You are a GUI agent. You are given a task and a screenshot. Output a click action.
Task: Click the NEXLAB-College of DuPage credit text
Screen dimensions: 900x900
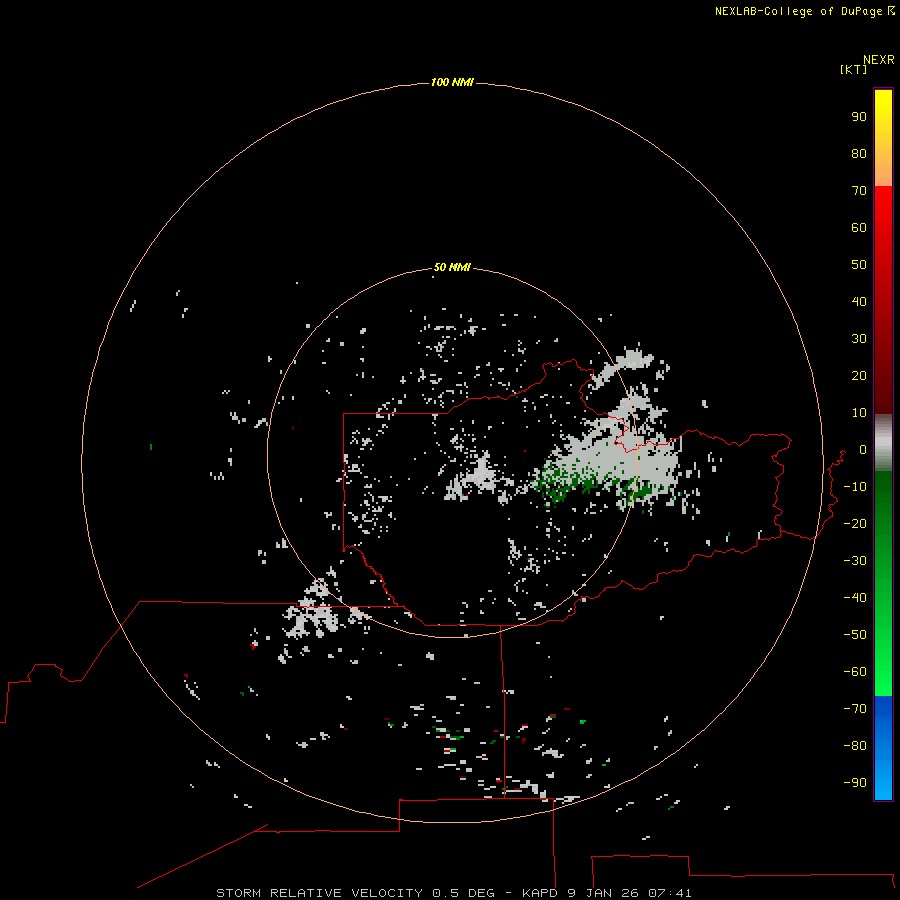pyautogui.click(x=804, y=11)
